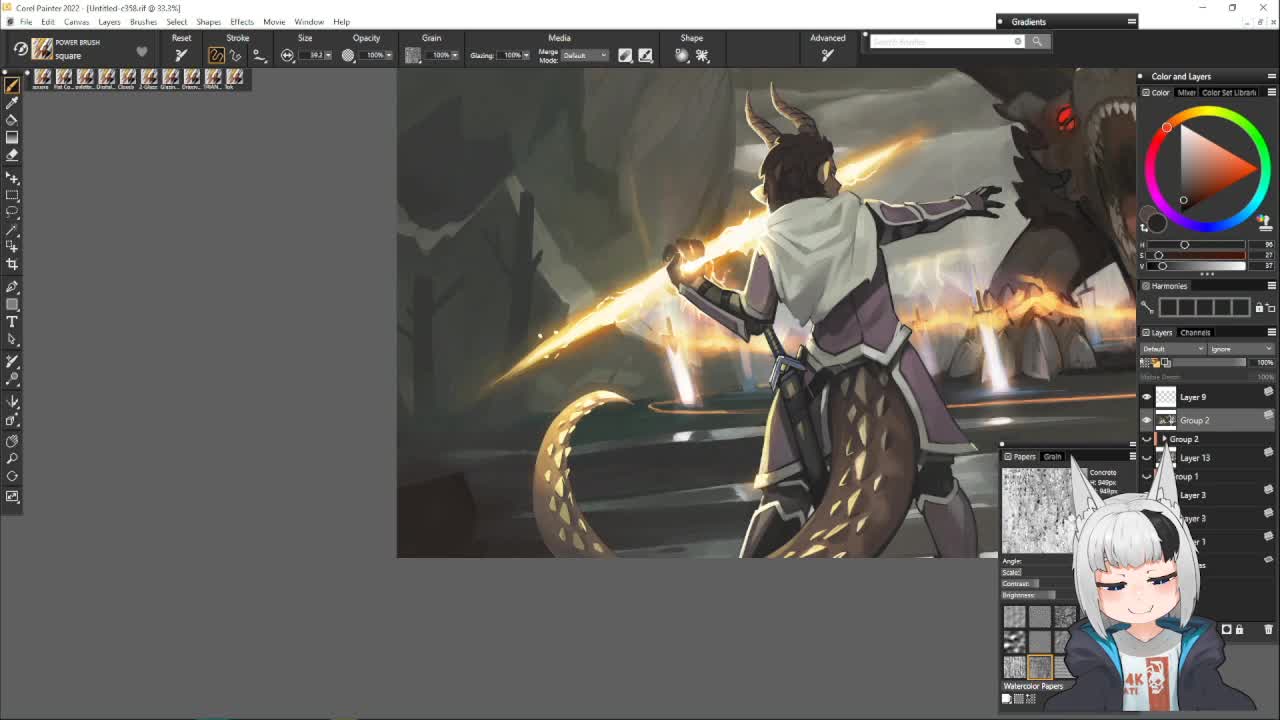Screen dimensions: 1280x720
Task: Open the Brushes menu
Action: click(x=143, y=22)
